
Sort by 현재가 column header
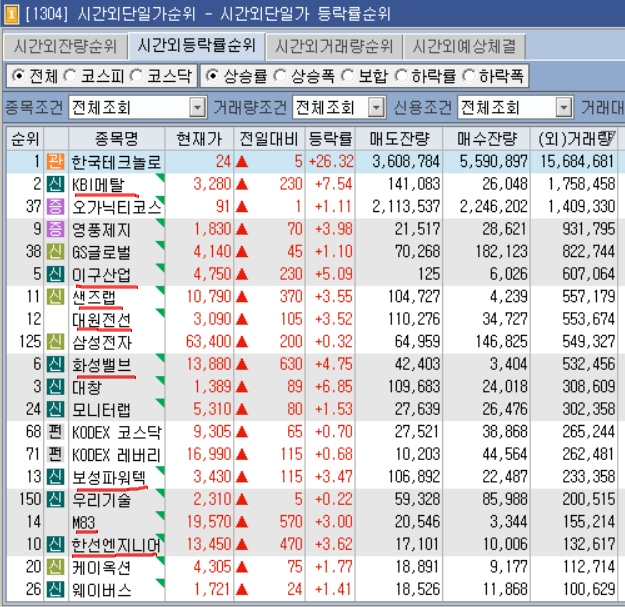[x=199, y=139]
